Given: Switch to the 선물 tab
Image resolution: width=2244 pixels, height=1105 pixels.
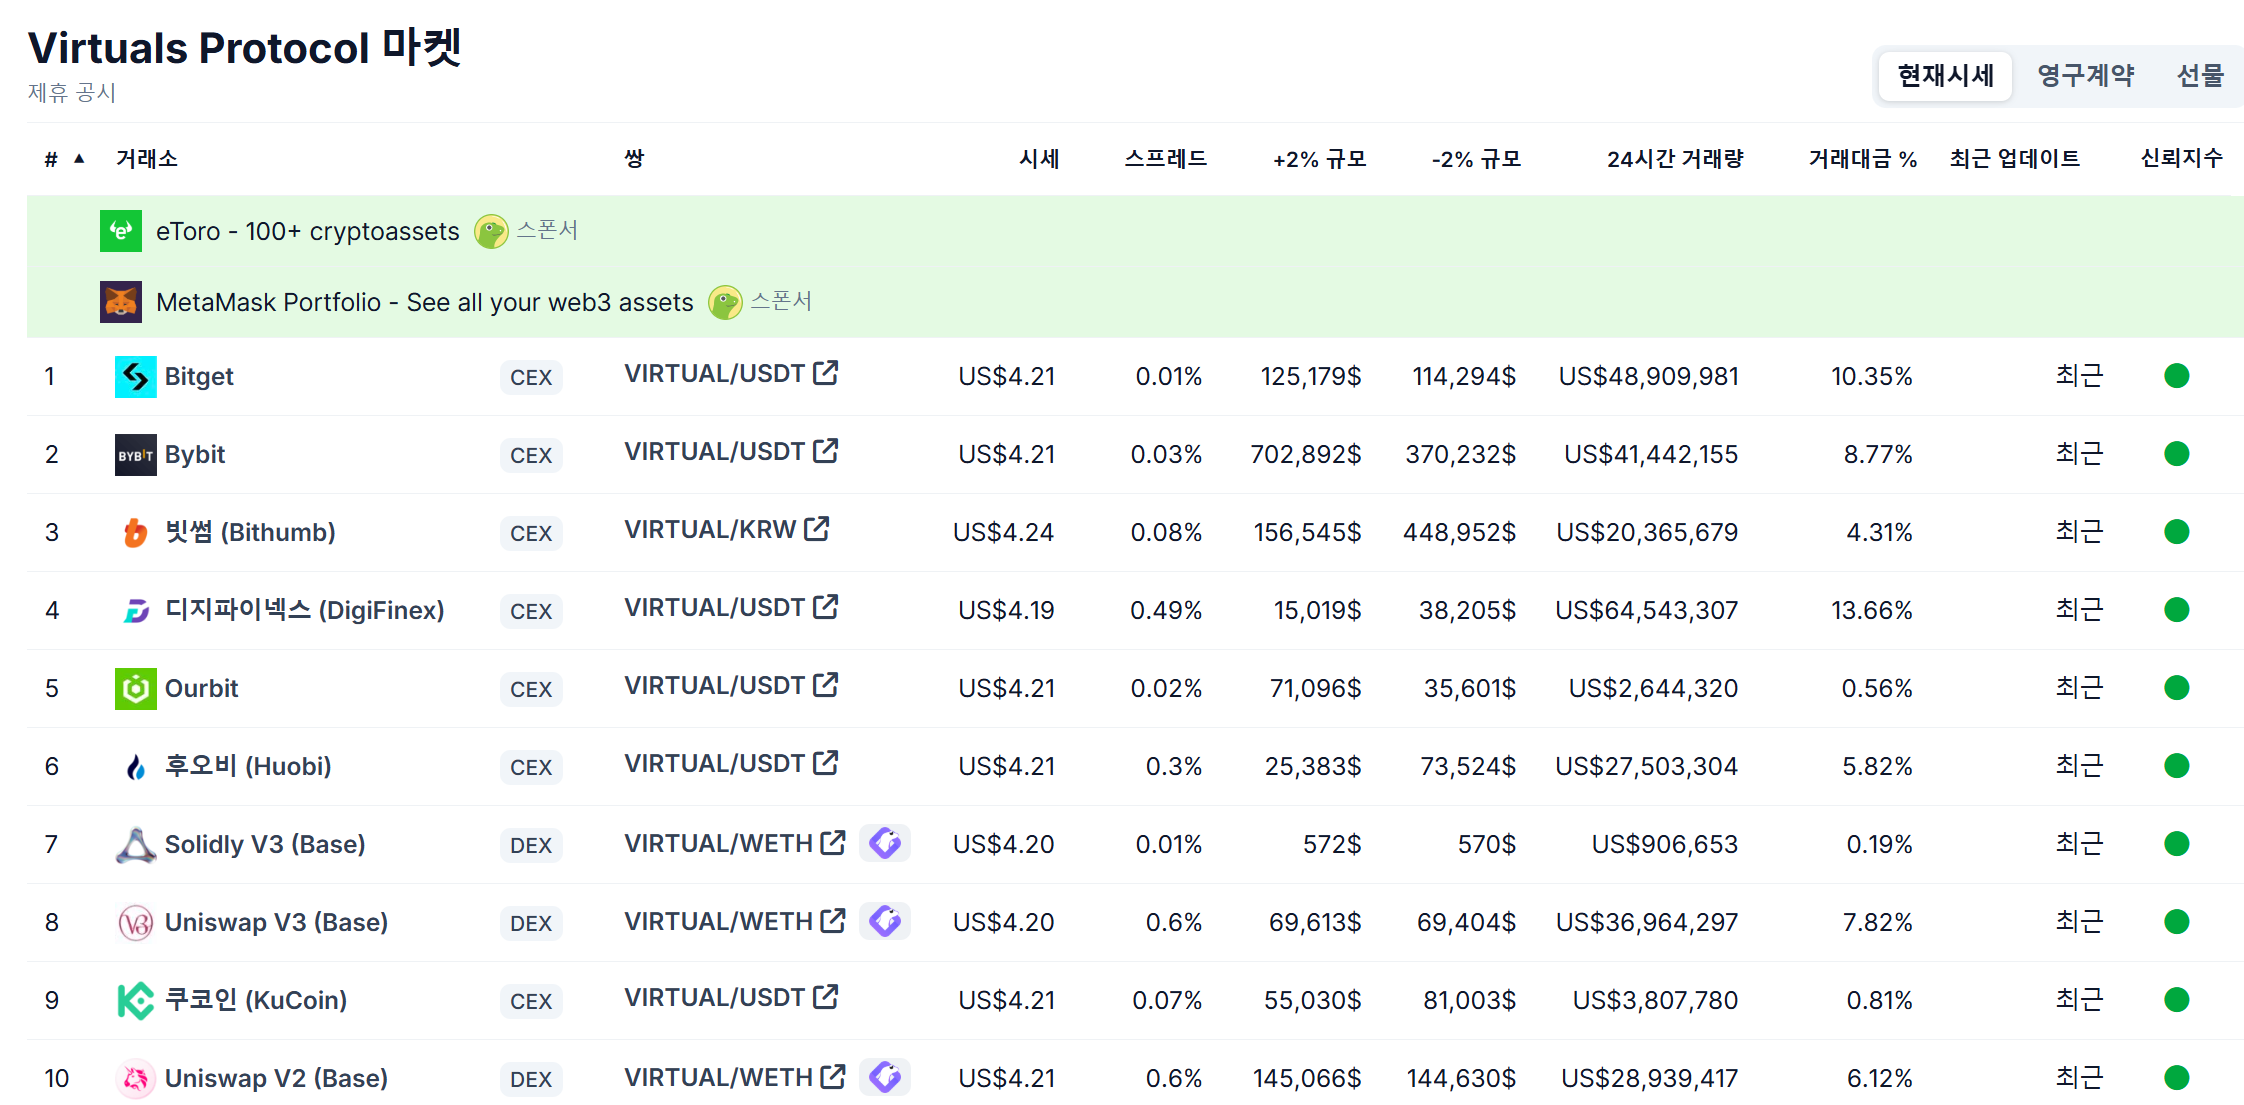Looking at the screenshot, I should click(2199, 76).
